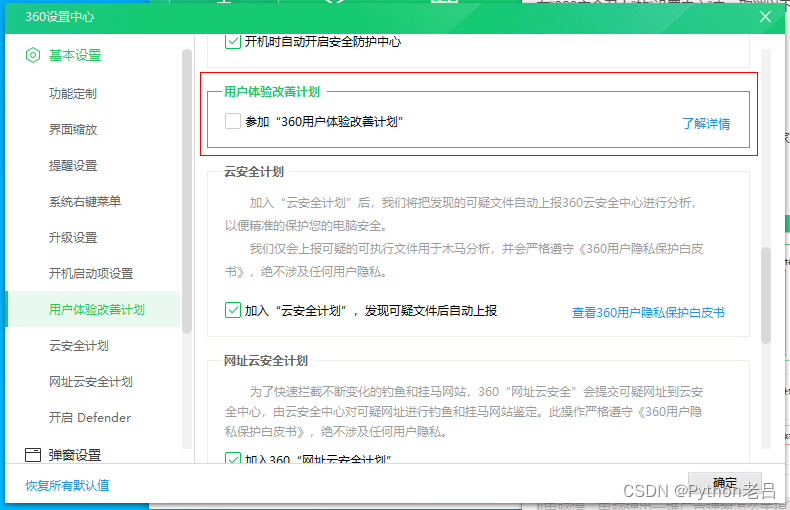Click the content pane scrollbar thumb

(766, 295)
